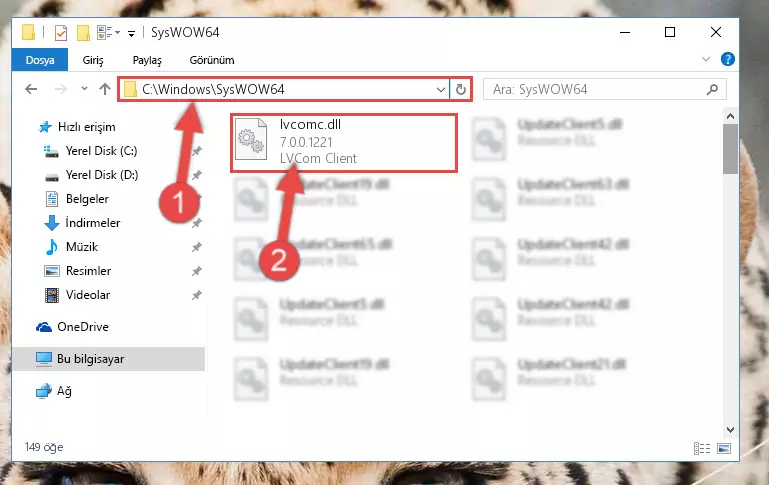Click the Properties icon in title bar

(60, 33)
